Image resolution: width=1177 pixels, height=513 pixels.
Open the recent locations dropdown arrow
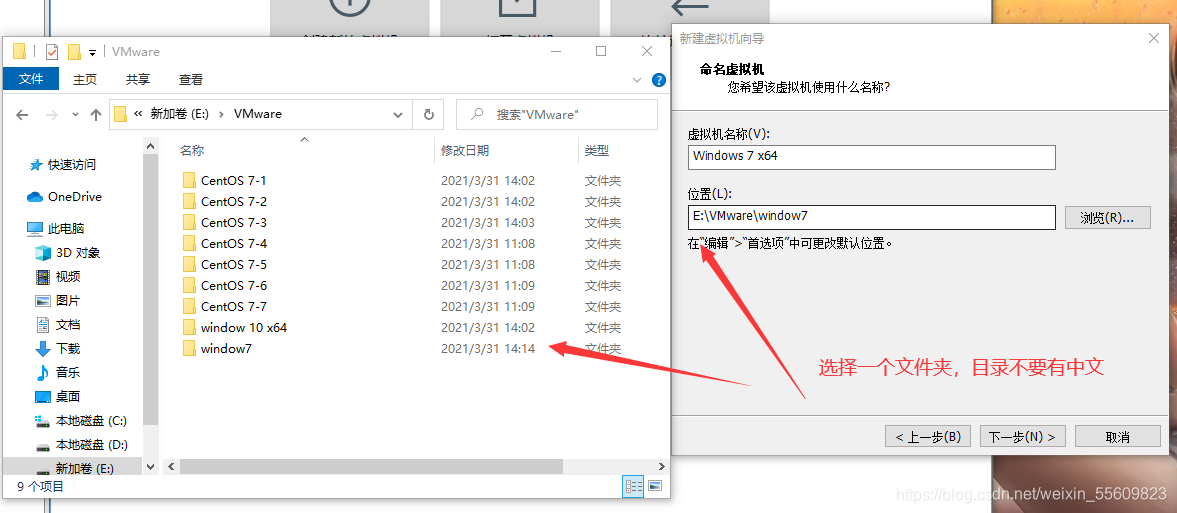75,115
